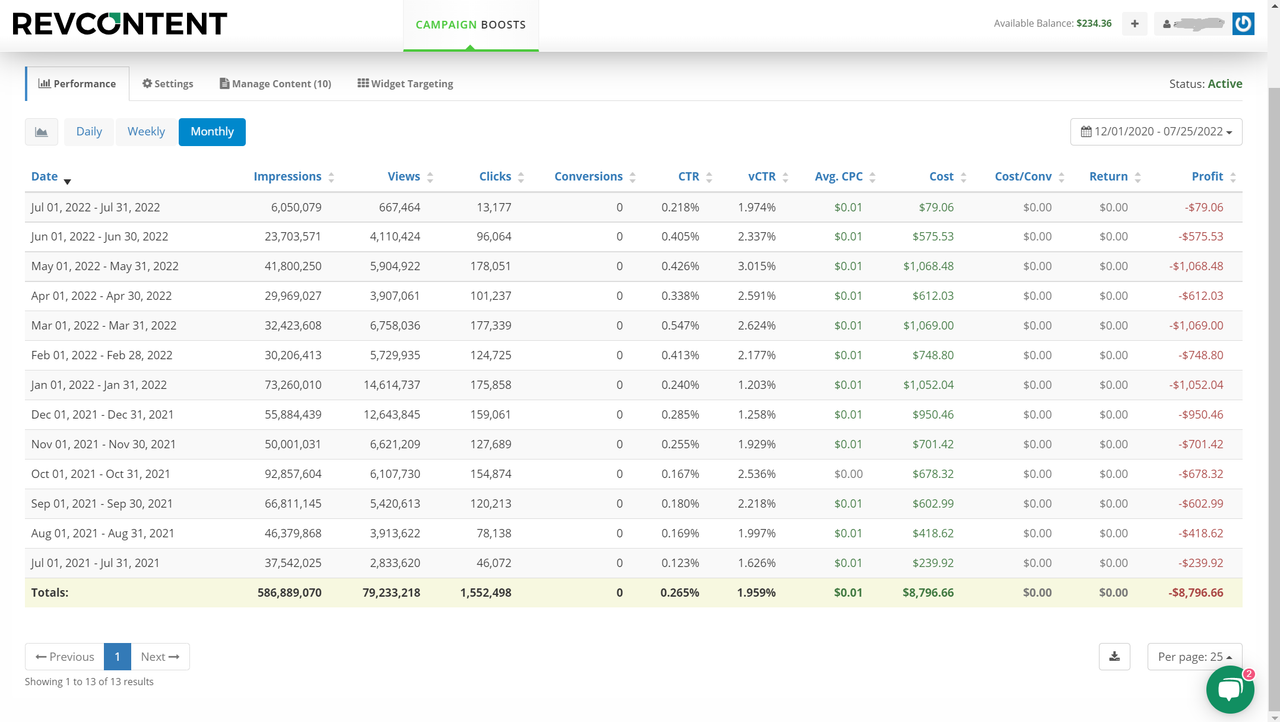1280x722 pixels.
Task: Click the Apr 01, 2022 - Apr 30, 2022 row date
Action: [x=102, y=296]
